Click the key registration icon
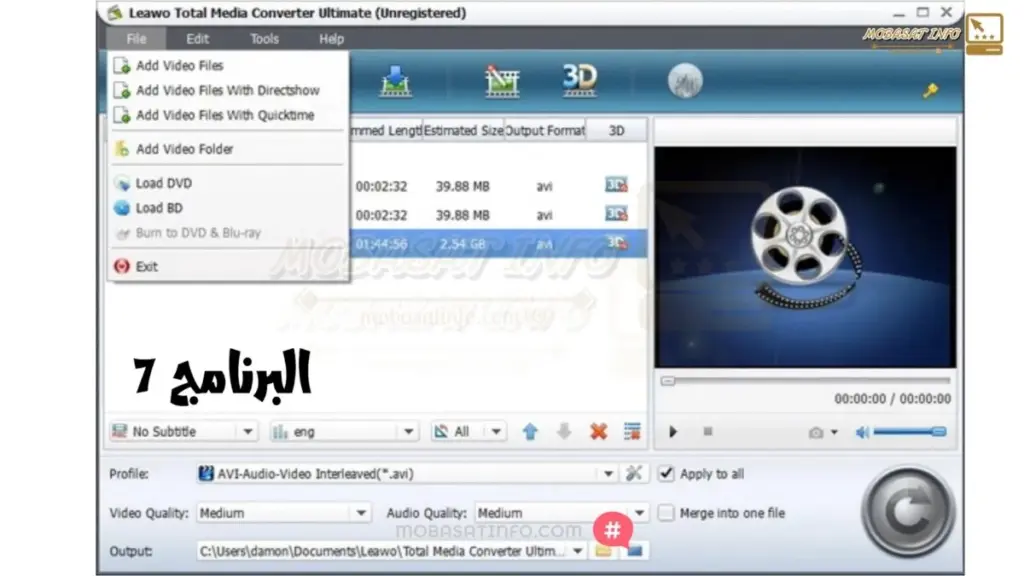Screen dimensions: 1024x576 (x=931, y=89)
